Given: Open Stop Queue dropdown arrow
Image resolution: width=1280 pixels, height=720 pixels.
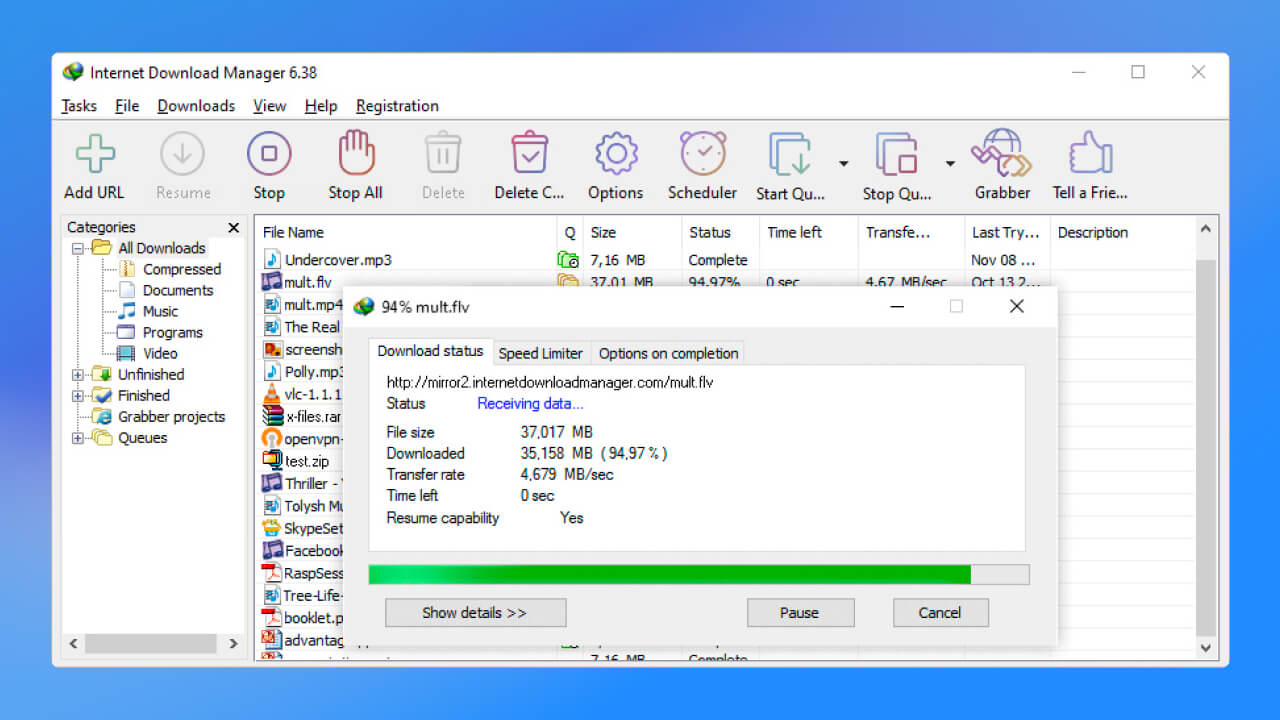Looking at the screenshot, I should 950,163.
